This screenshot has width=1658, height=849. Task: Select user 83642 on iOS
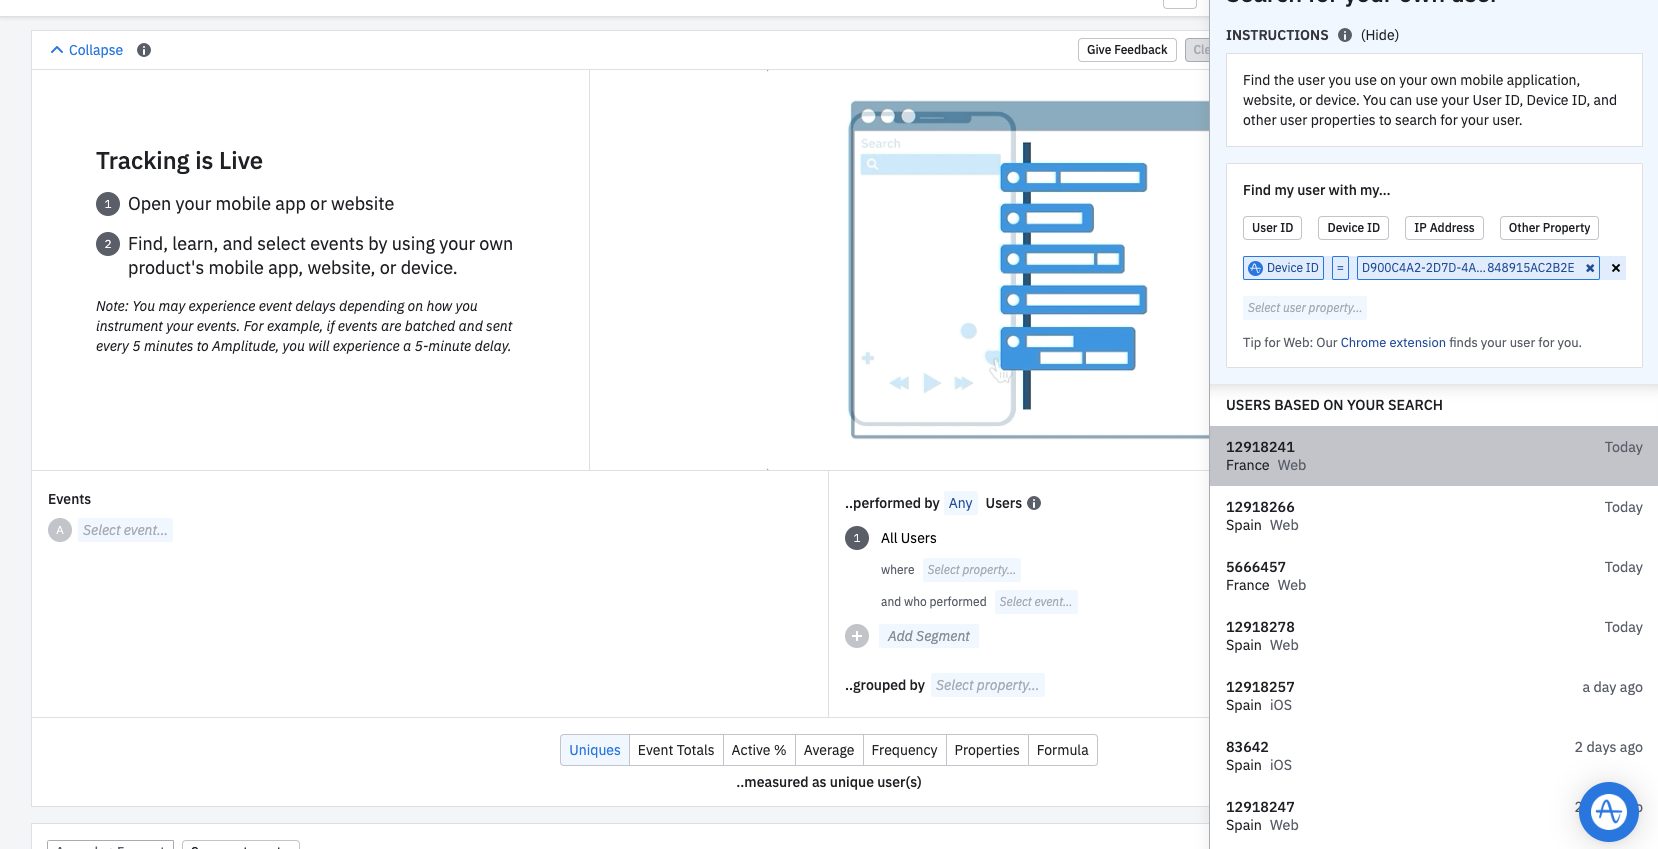(1434, 756)
